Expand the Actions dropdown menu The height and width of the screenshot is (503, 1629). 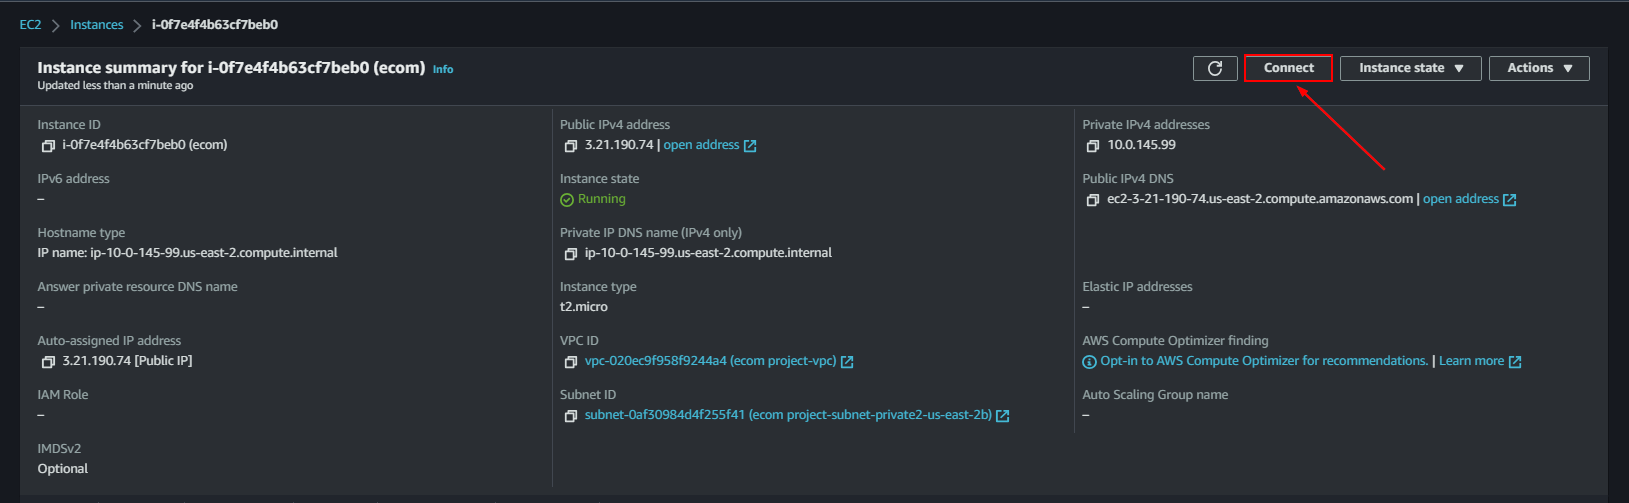click(x=1539, y=68)
